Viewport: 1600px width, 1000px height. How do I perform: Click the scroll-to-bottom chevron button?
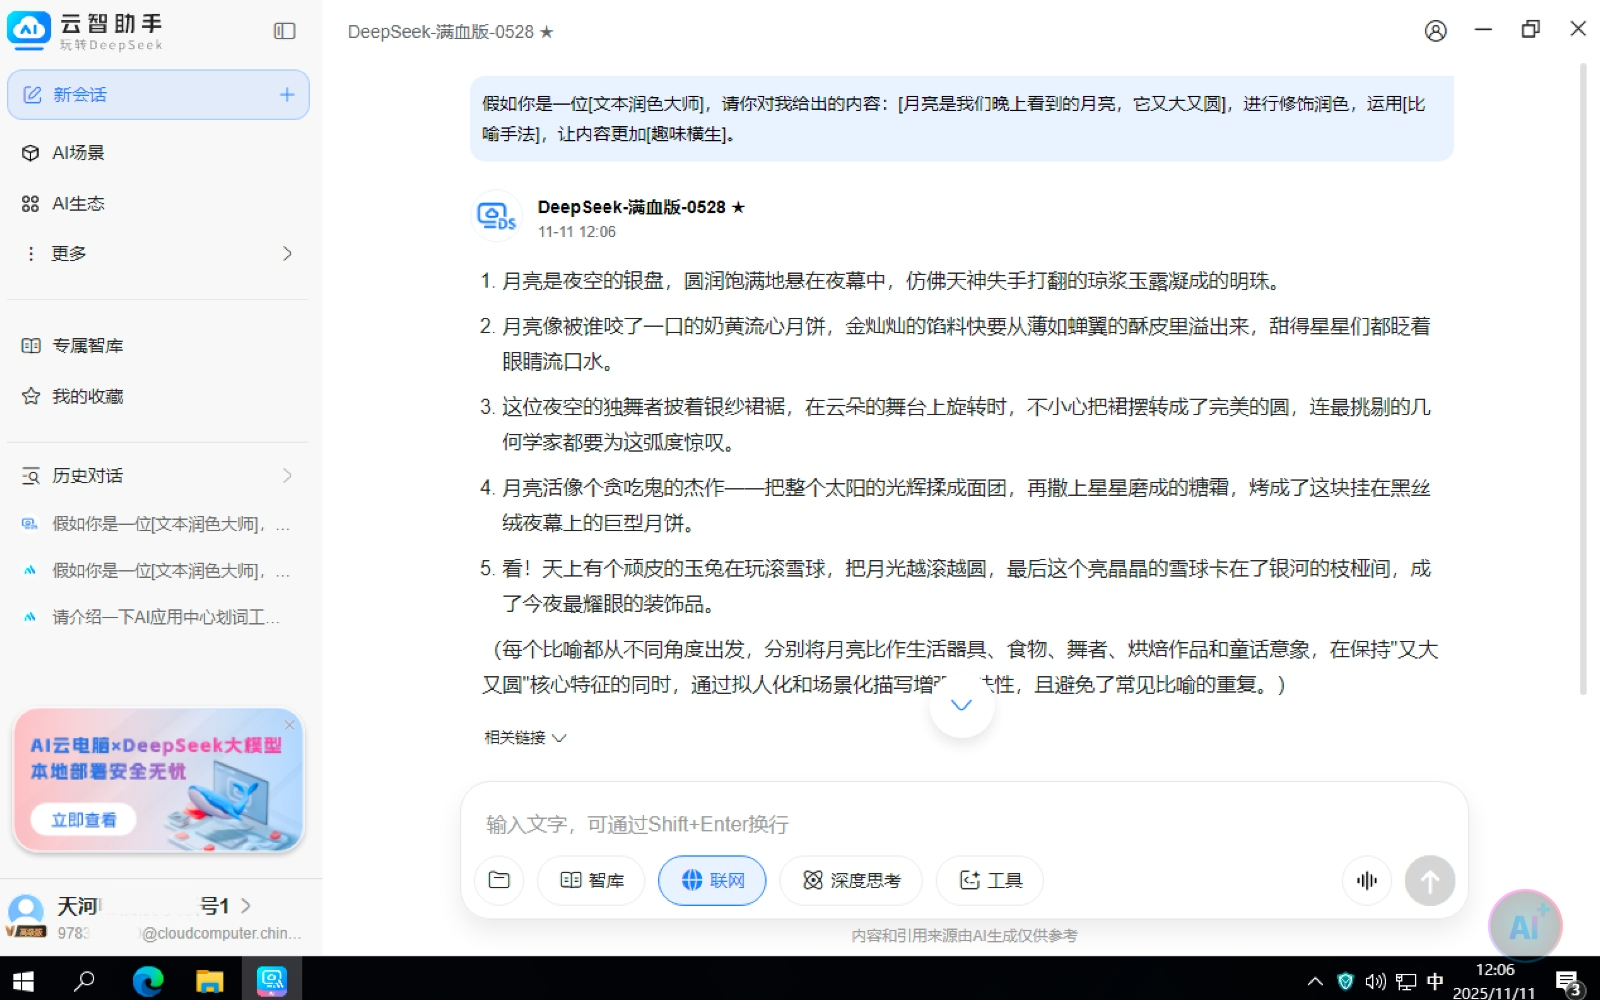click(961, 705)
